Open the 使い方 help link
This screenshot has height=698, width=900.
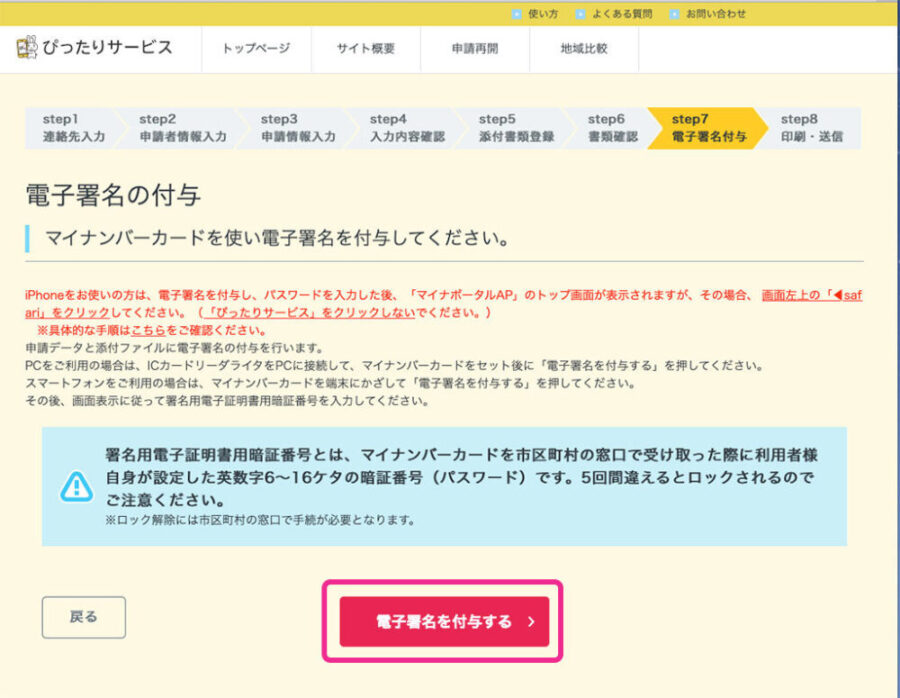[x=543, y=14]
